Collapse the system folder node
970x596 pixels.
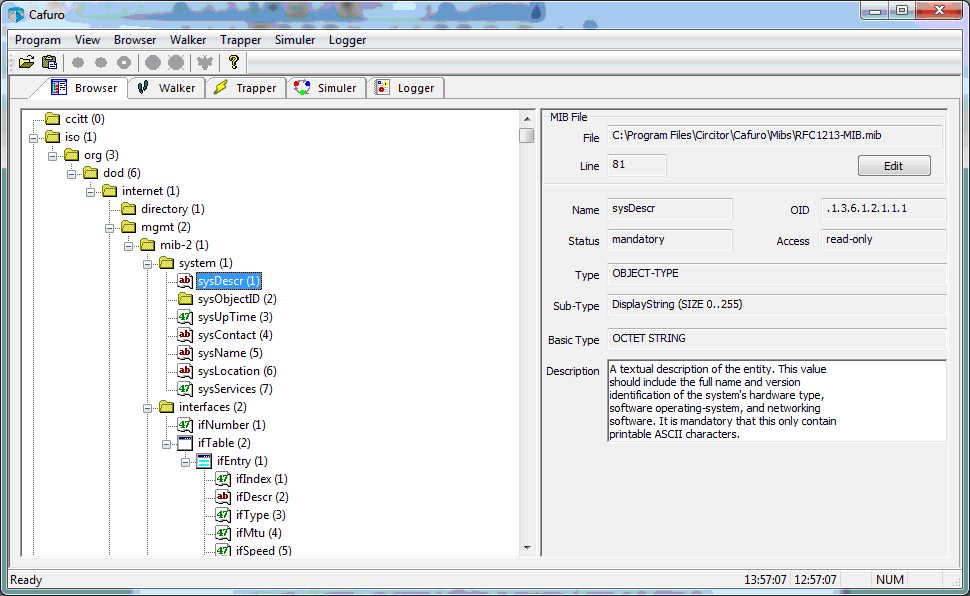point(148,263)
